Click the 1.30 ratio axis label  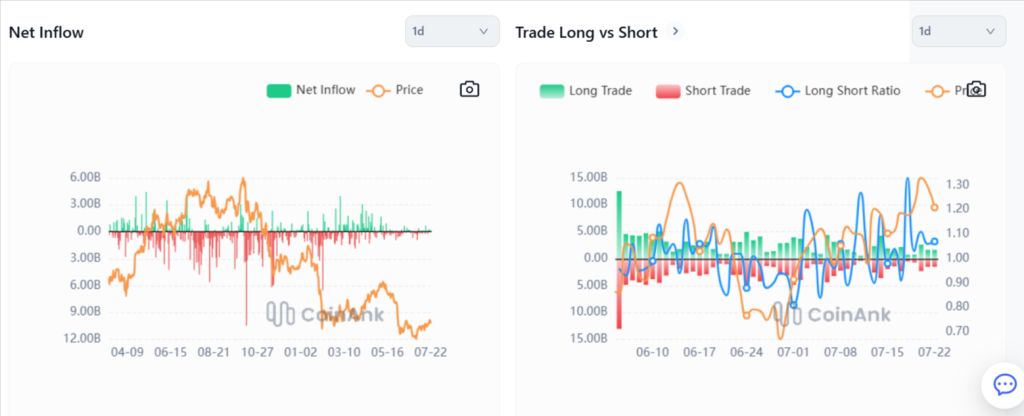(956, 185)
